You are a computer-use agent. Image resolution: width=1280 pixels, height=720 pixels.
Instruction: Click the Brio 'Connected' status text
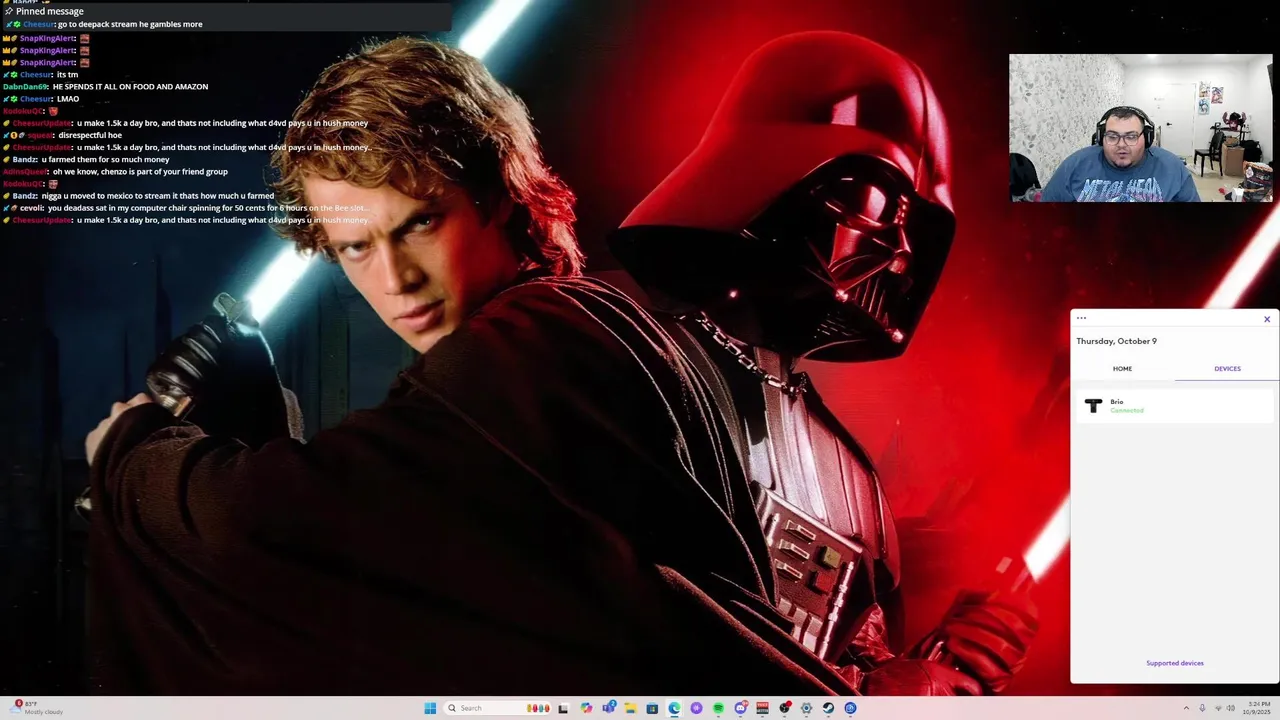pyautogui.click(x=1127, y=410)
